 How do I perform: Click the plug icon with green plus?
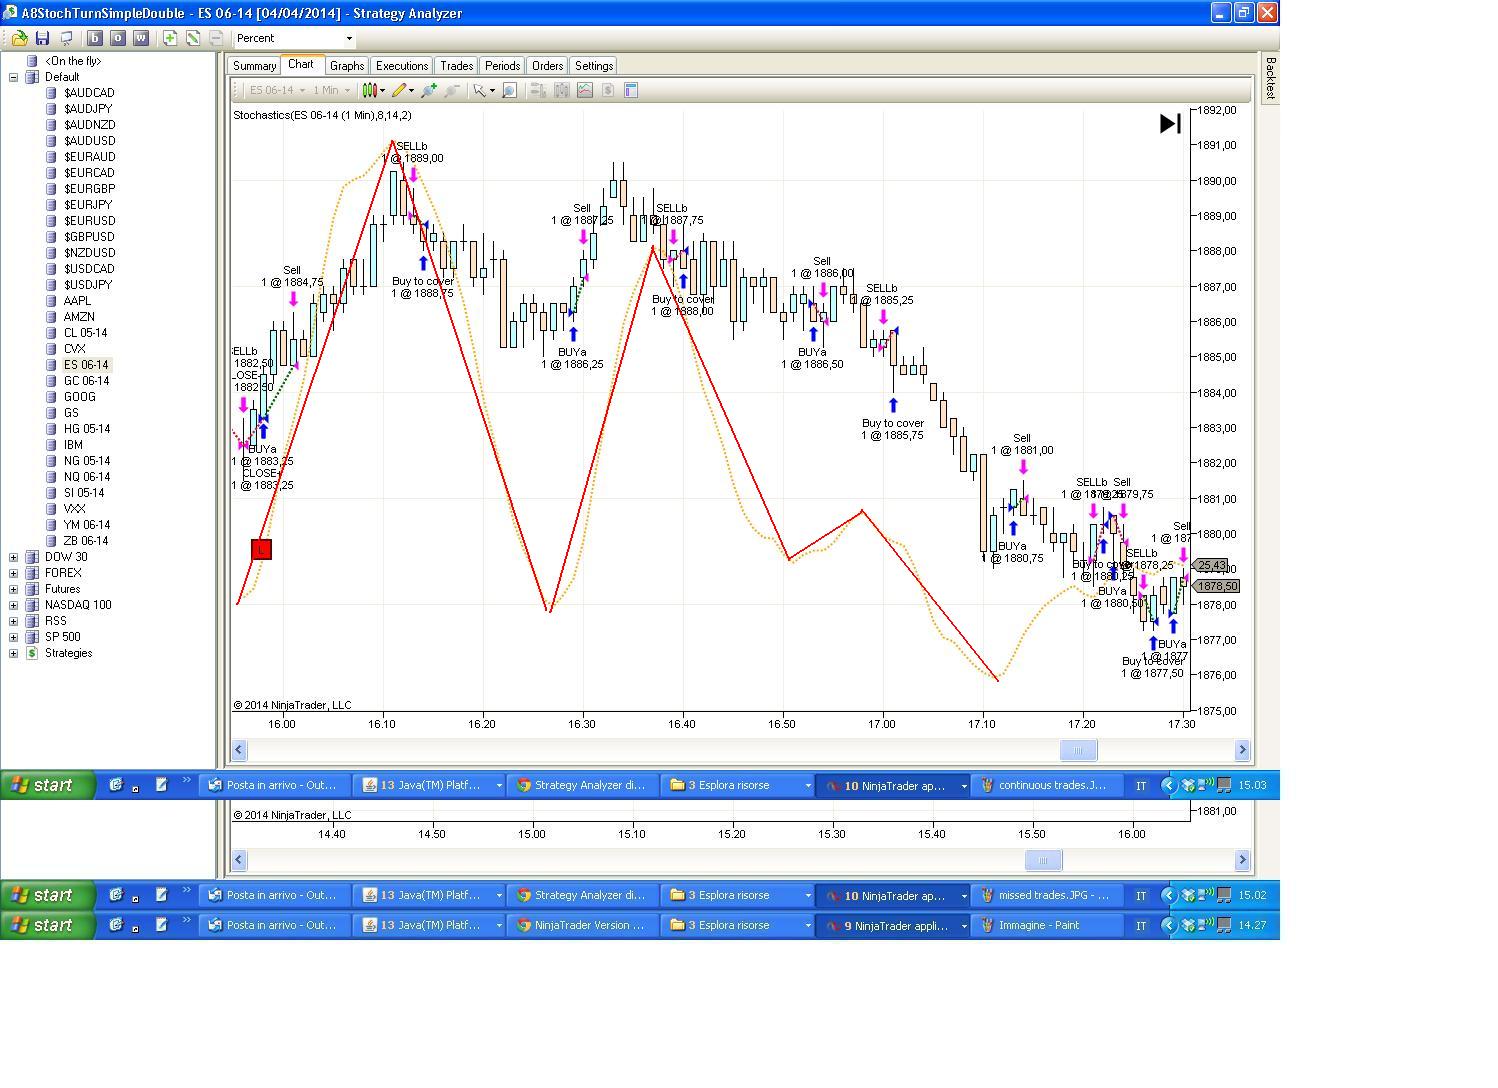point(429,90)
